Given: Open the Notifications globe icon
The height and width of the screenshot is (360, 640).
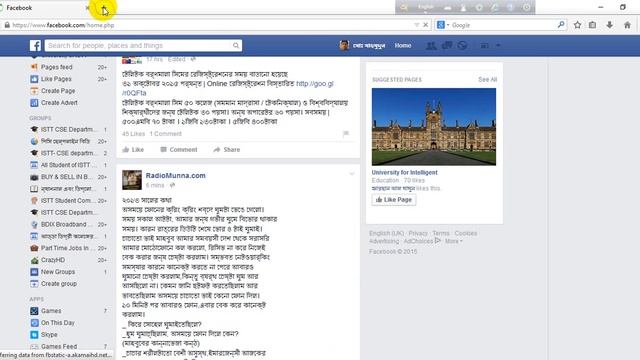Looking at the screenshot, I should pyautogui.click(x=462, y=46).
